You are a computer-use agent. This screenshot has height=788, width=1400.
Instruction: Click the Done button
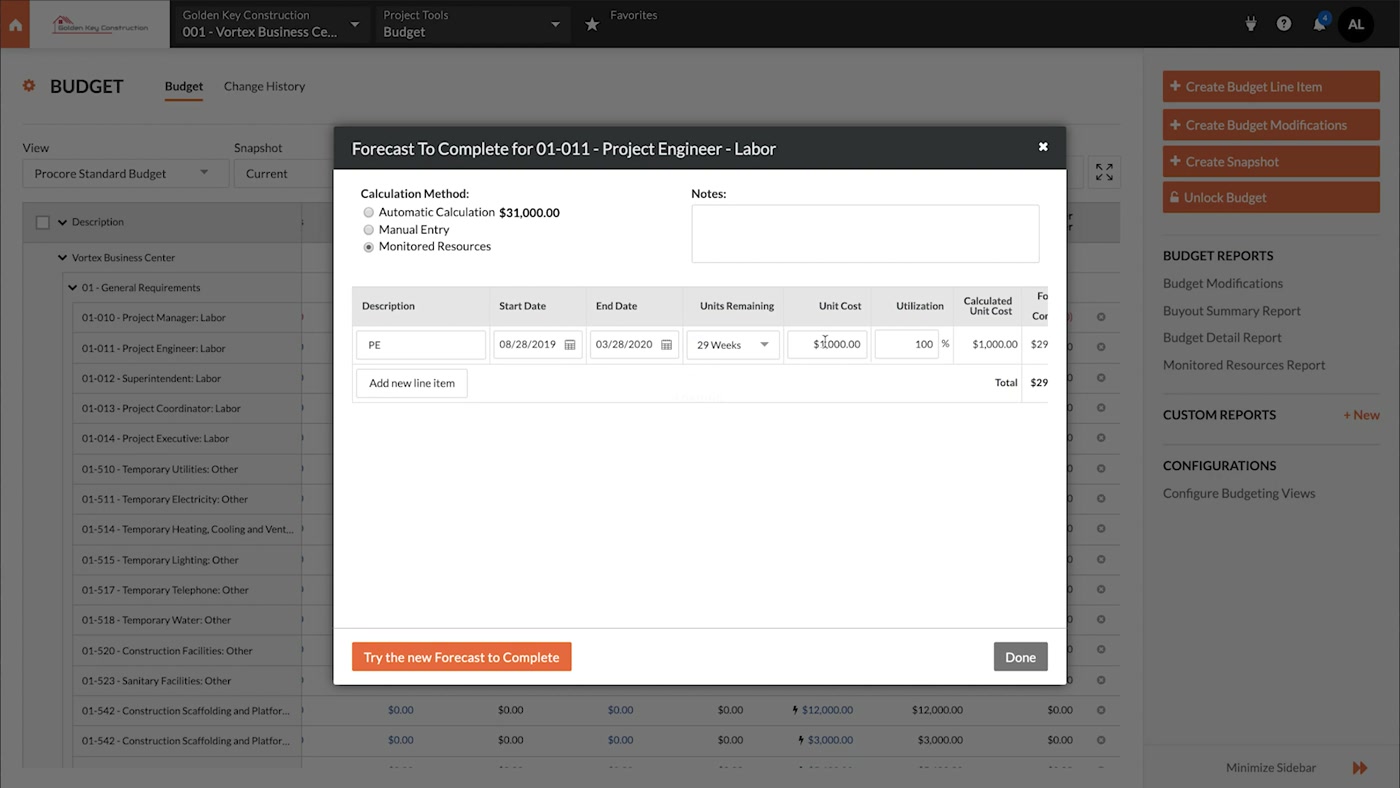pos(1020,657)
